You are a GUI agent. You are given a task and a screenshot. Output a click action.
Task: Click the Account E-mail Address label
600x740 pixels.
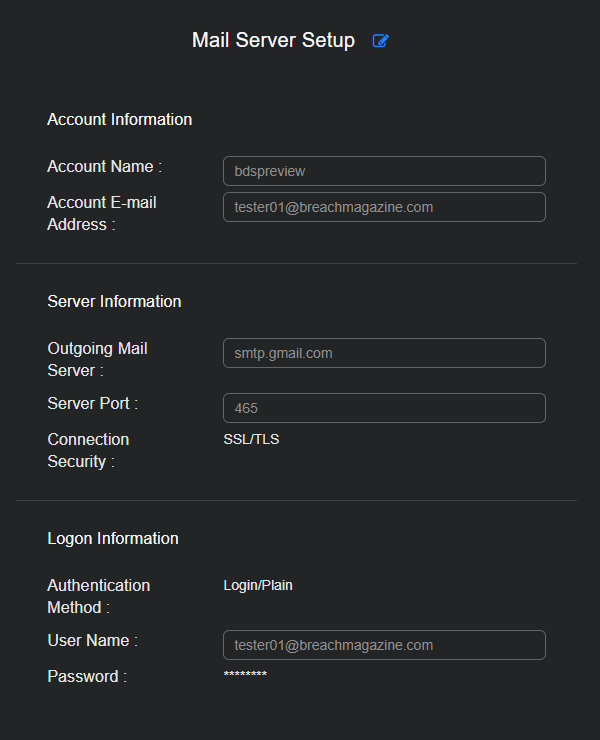click(x=101, y=213)
